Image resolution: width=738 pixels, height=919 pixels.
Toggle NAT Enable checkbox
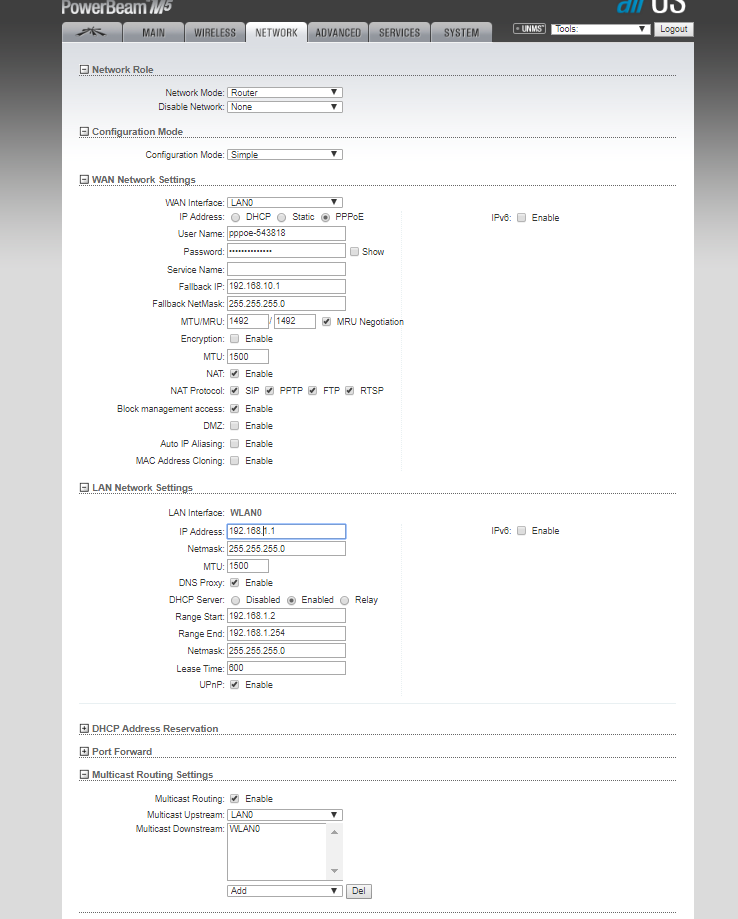click(234, 374)
